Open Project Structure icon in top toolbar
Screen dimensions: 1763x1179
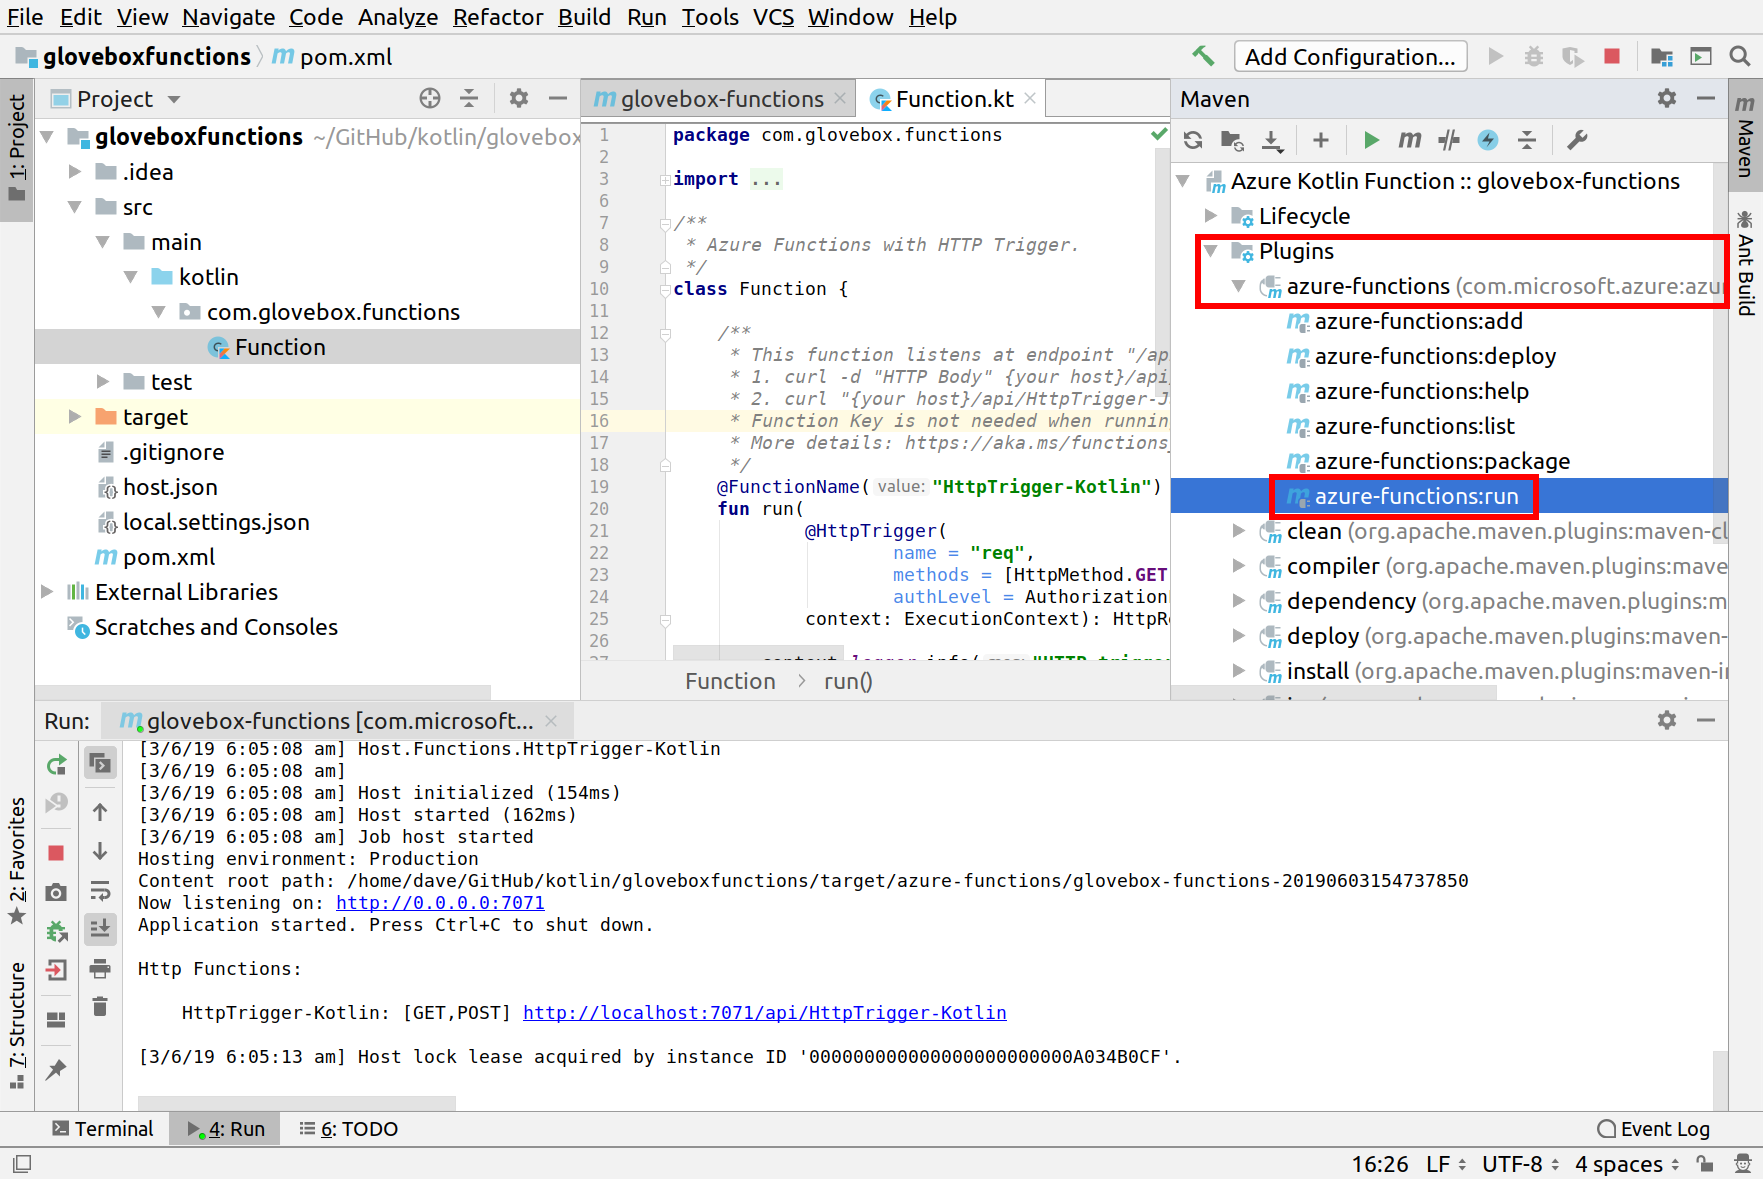click(1661, 56)
